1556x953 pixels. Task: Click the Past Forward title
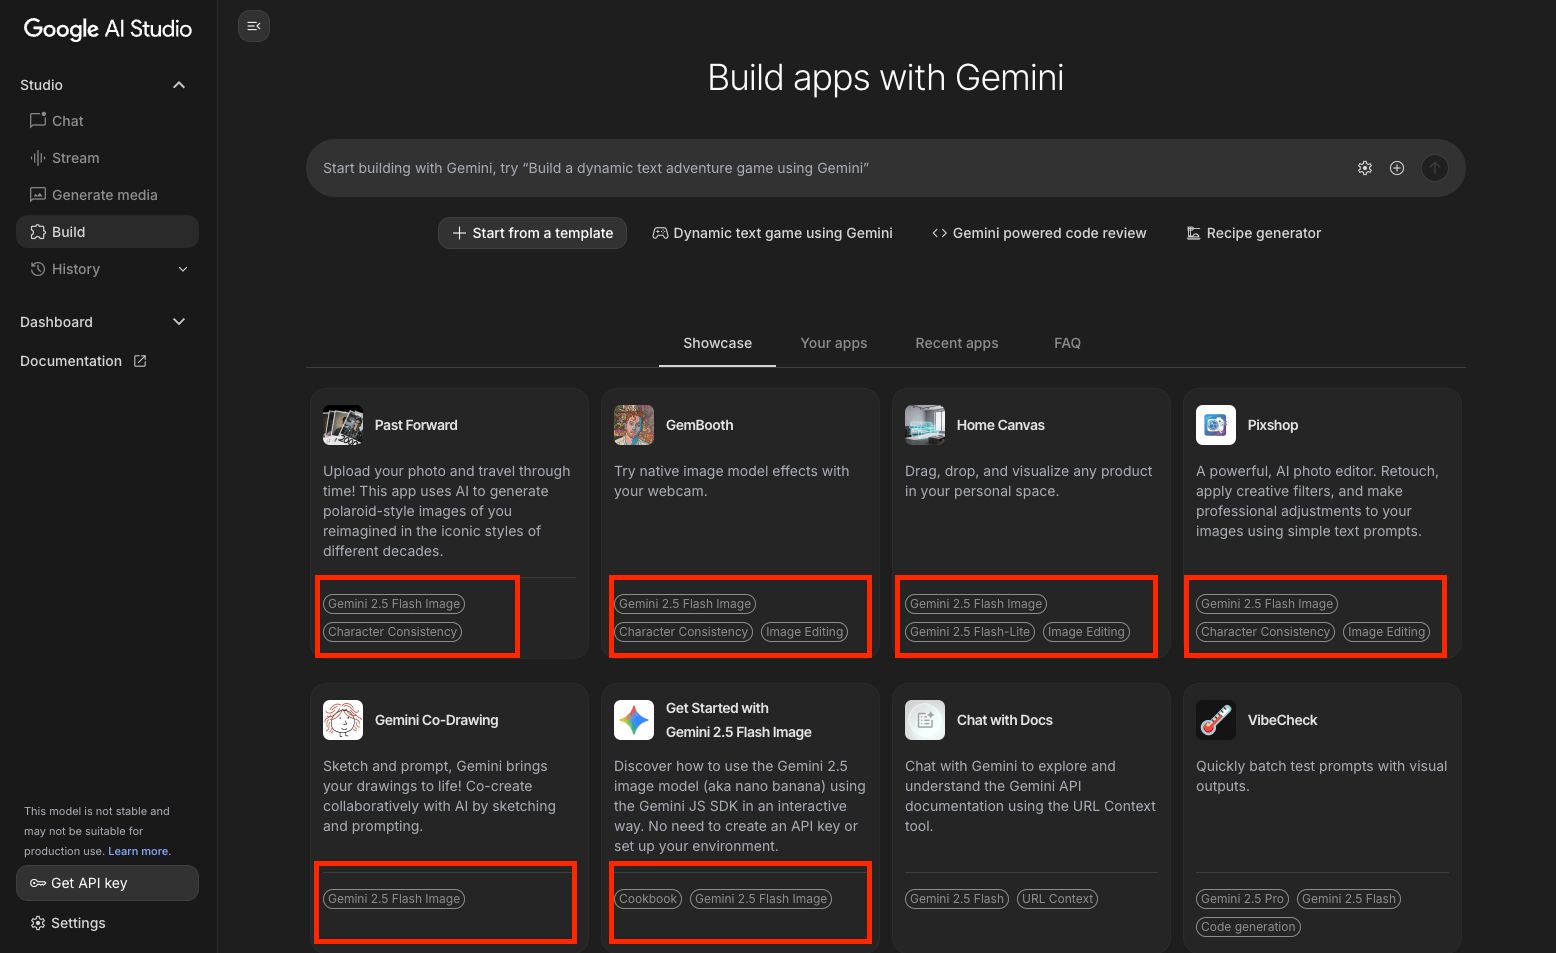tap(416, 425)
